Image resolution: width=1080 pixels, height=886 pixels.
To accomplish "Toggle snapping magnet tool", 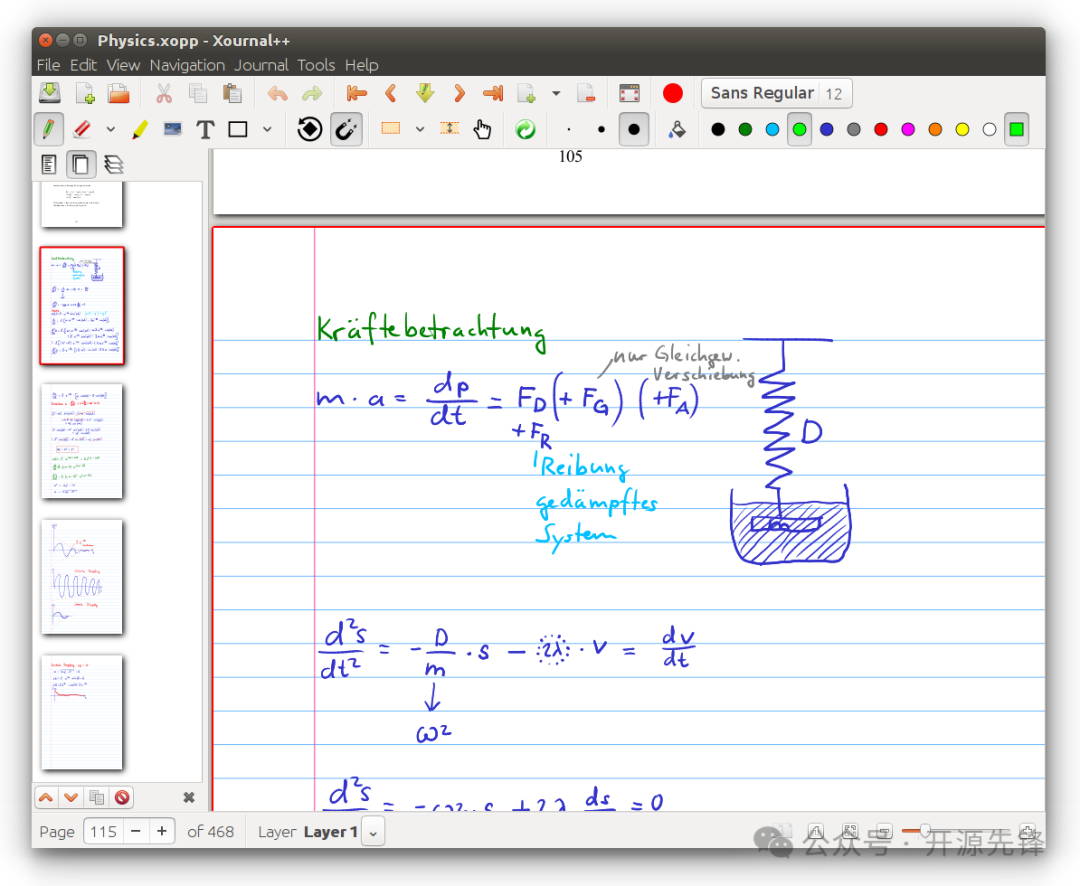I will point(346,129).
